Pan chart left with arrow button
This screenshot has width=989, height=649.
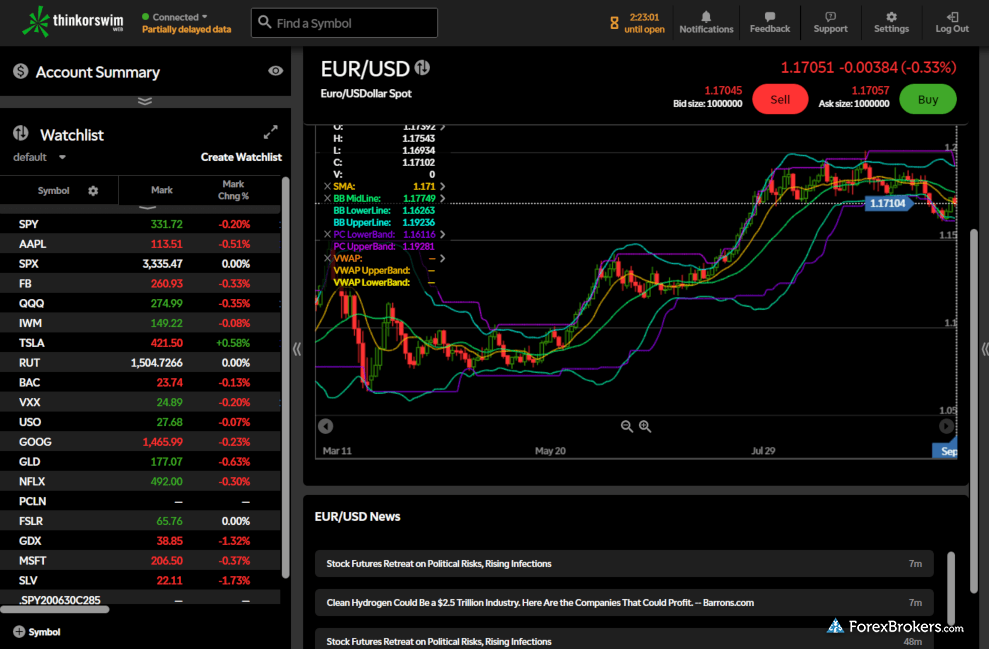tap(325, 426)
